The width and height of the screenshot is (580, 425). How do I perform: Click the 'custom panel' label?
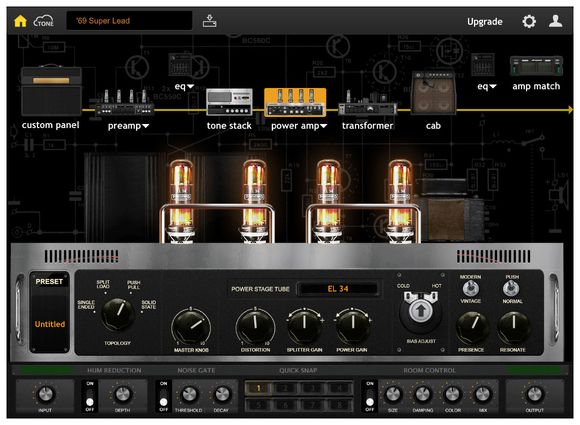[x=50, y=125]
